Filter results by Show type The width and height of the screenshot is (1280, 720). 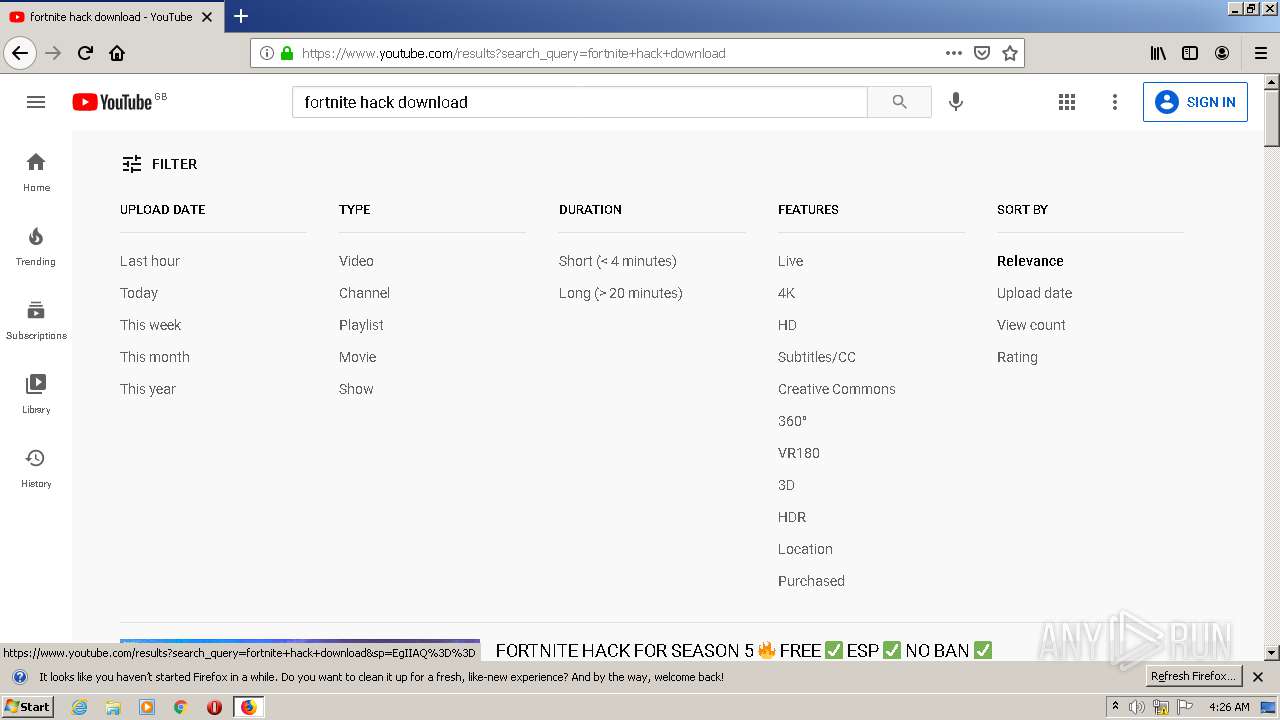(x=356, y=389)
